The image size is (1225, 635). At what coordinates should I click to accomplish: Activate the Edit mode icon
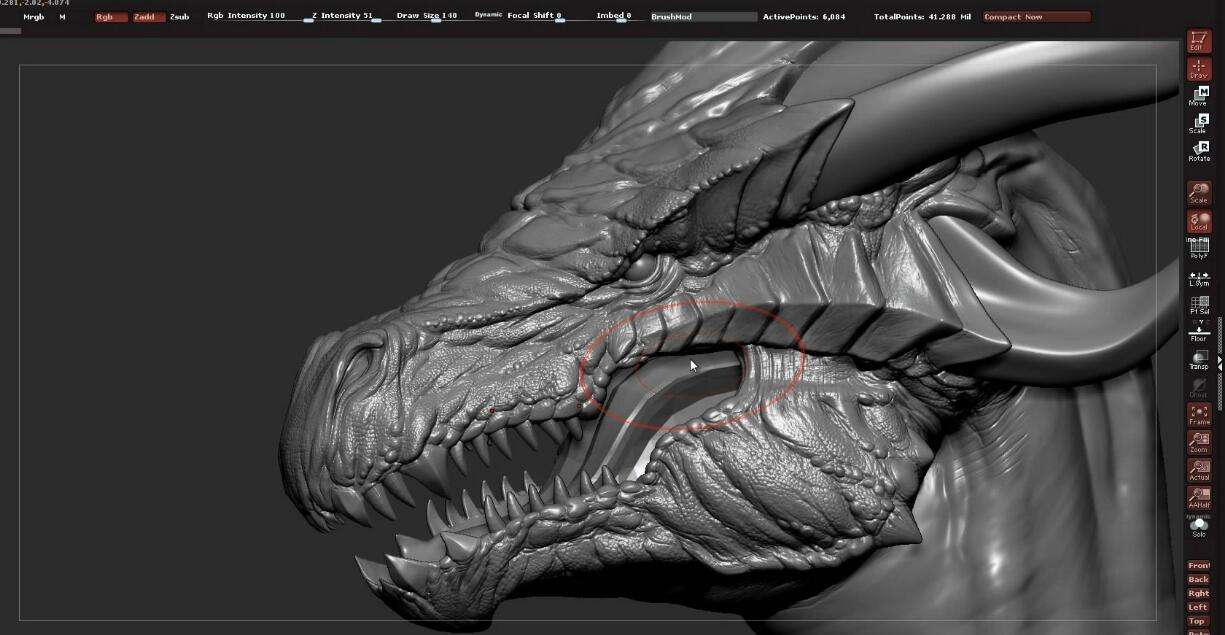pos(1199,41)
